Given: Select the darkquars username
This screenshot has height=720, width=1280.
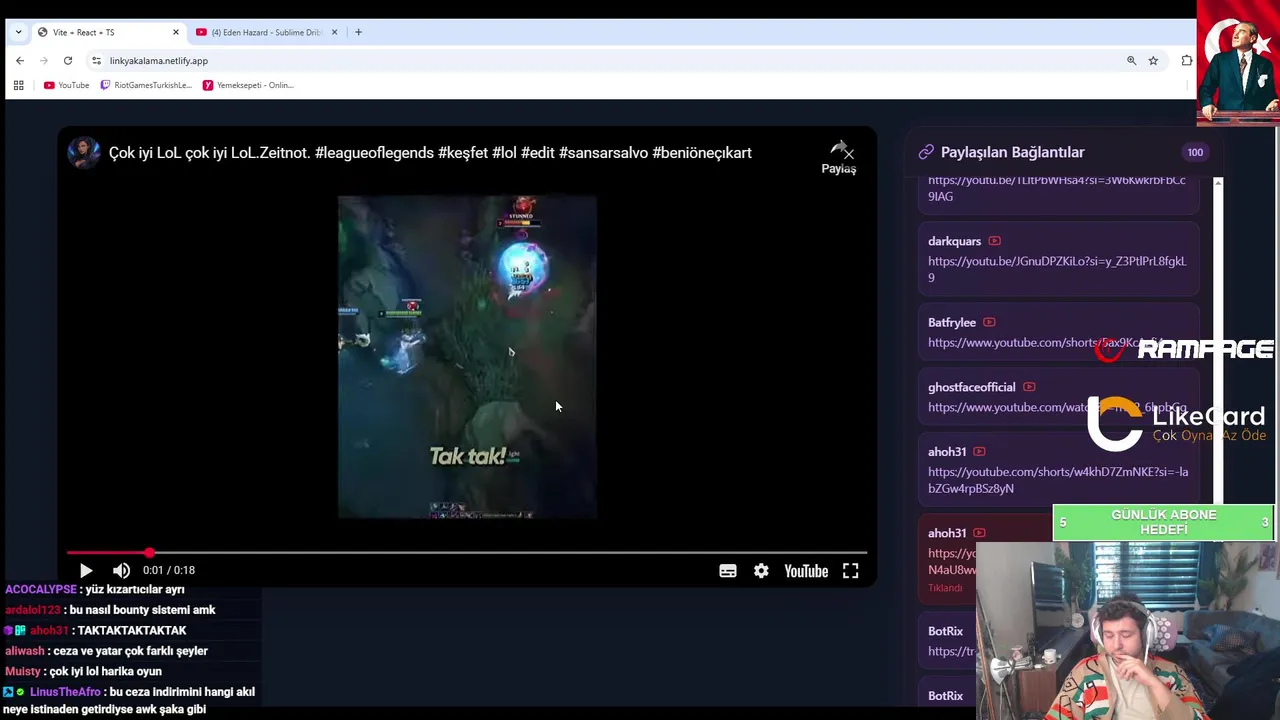Looking at the screenshot, I should click(x=954, y=241).
